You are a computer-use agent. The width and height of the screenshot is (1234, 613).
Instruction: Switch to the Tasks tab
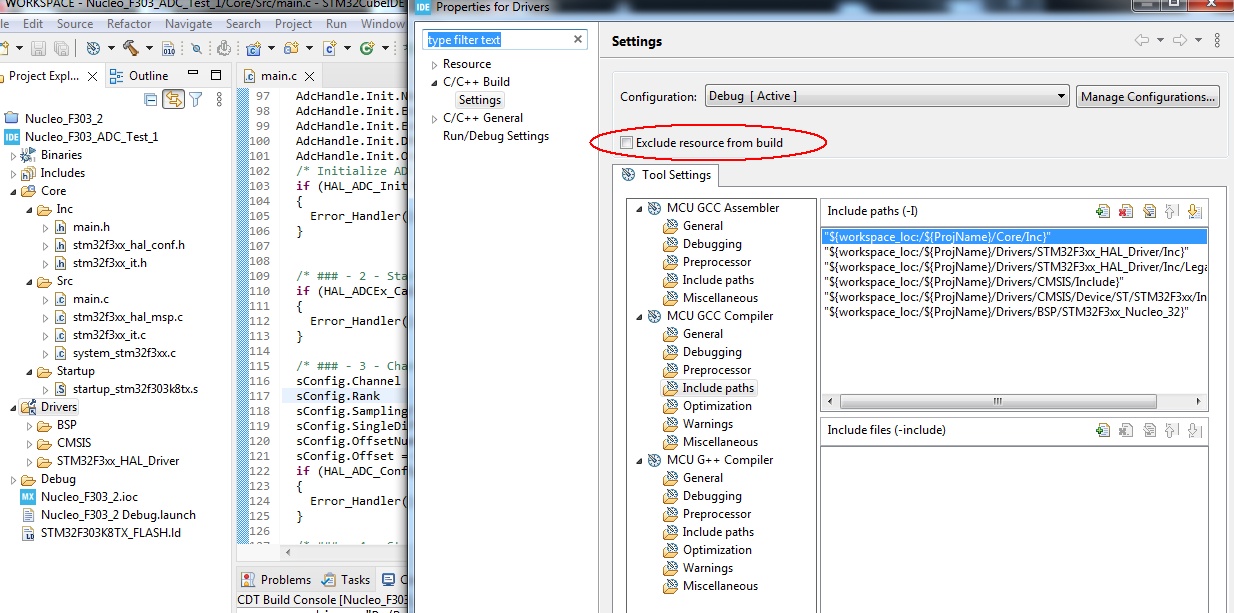[x=355, y=579]
